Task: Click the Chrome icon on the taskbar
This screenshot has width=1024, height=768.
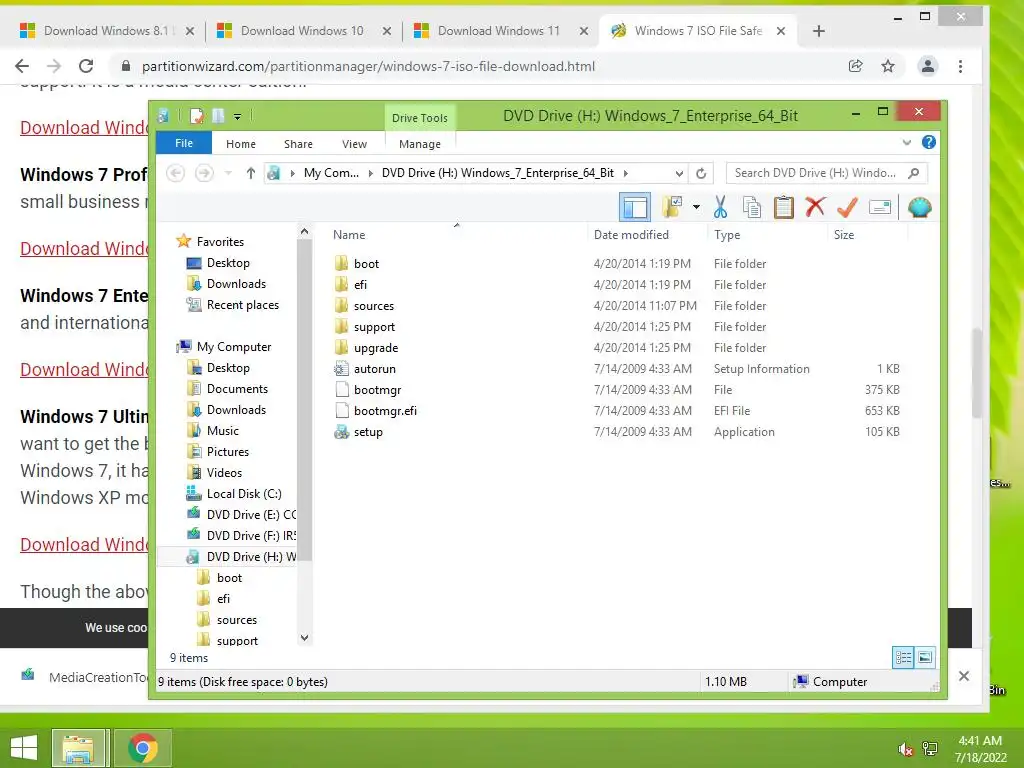Action: 142,748
